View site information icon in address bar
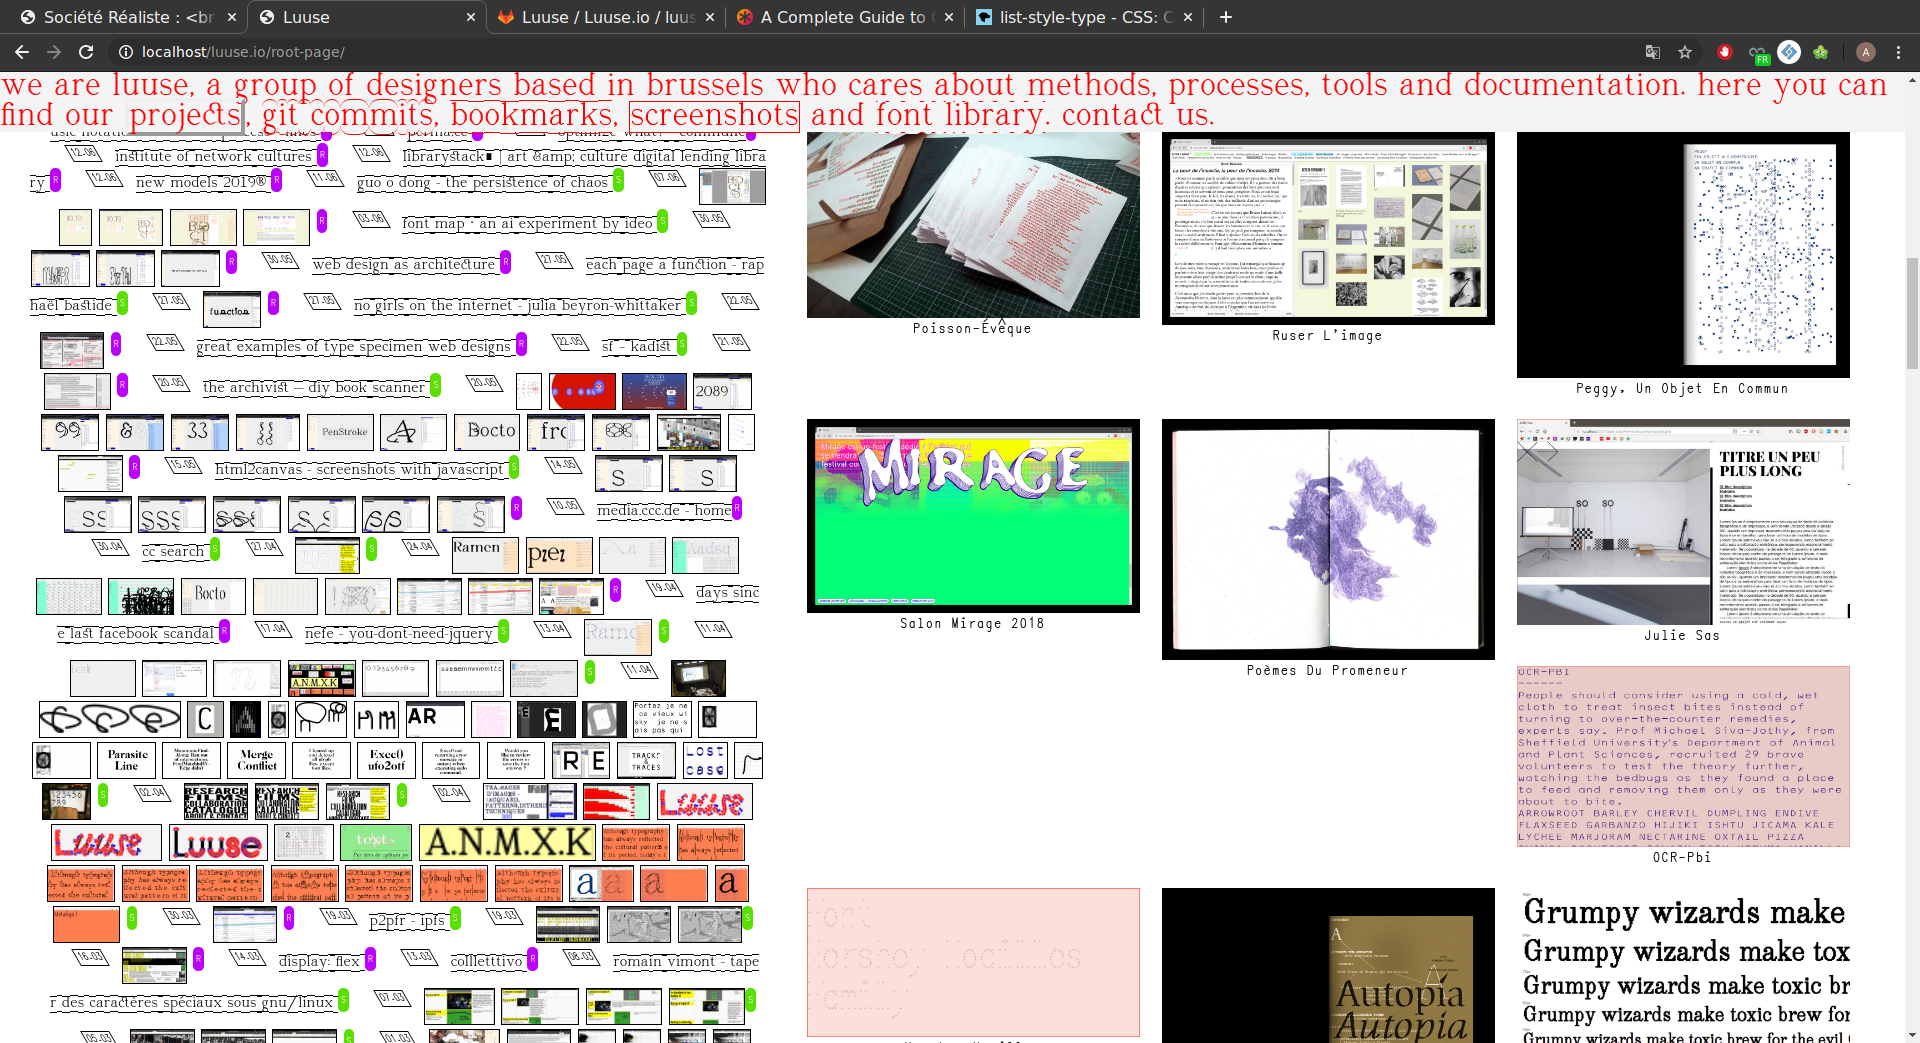Image resolution: width=1920 pixels, height=1043 pixels. click(x=126, y=52)
